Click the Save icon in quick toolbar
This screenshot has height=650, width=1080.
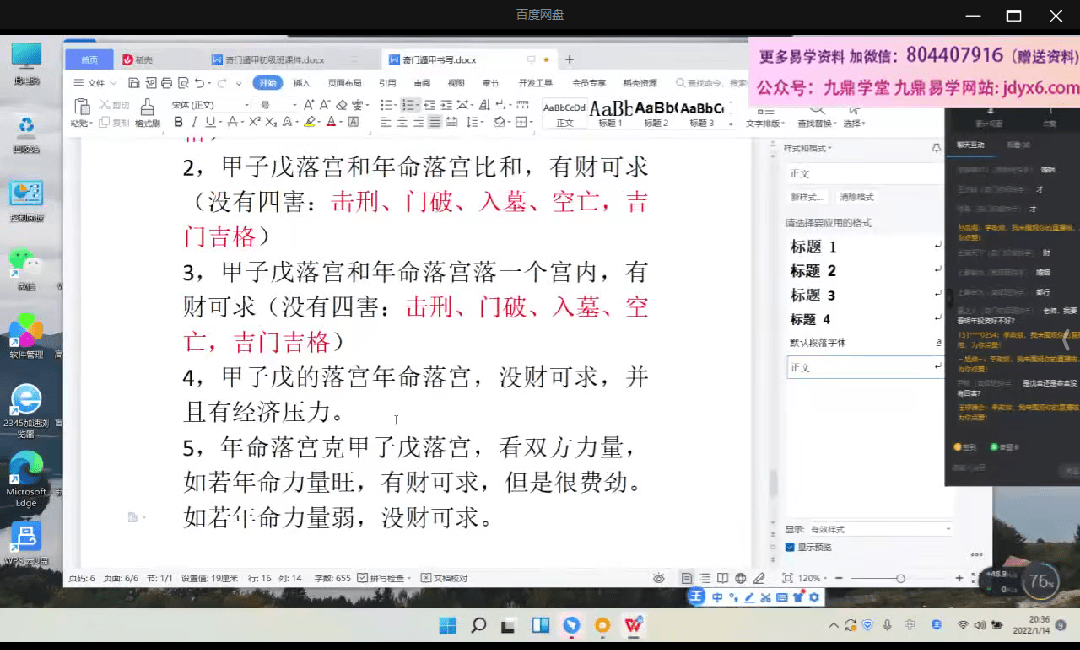pos(135,83)
